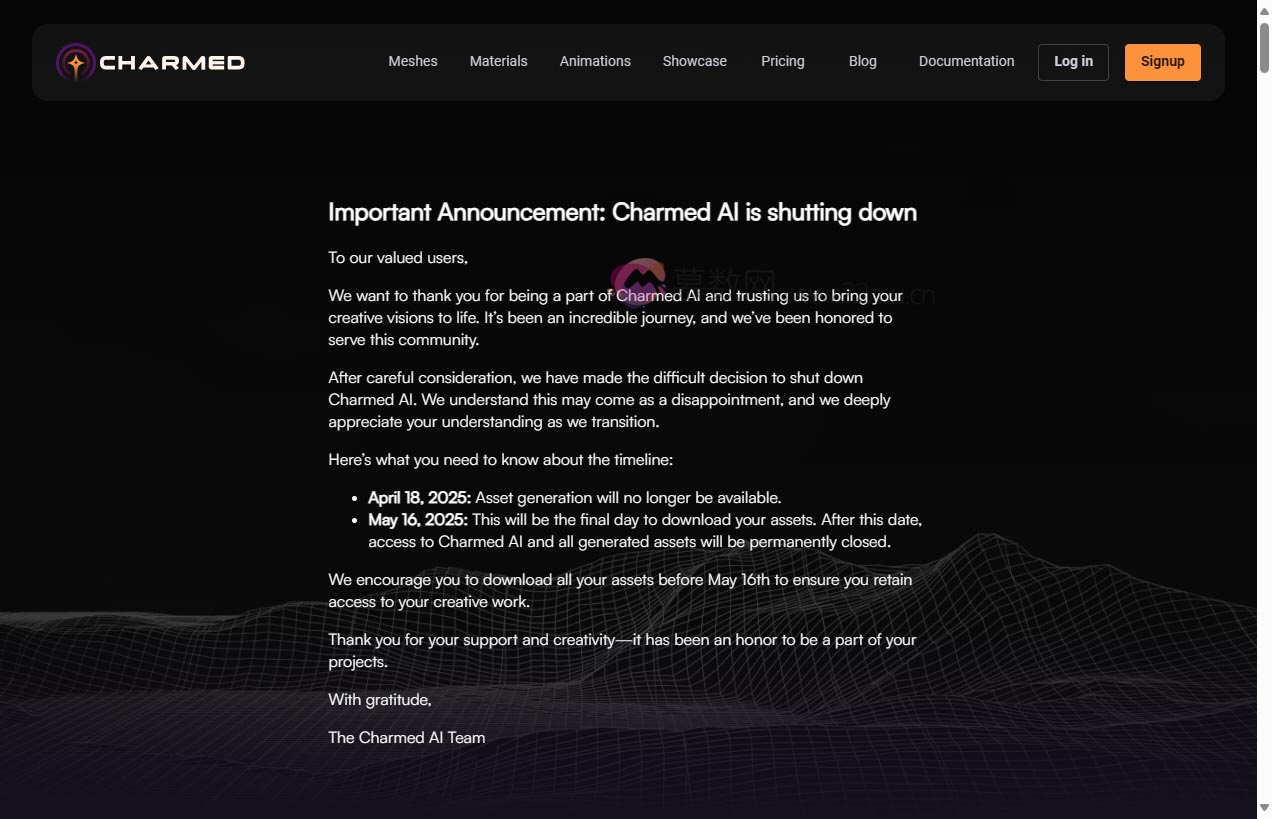
Task: Click the May 16, 2025 timeline entry
Action: [645, 520]
